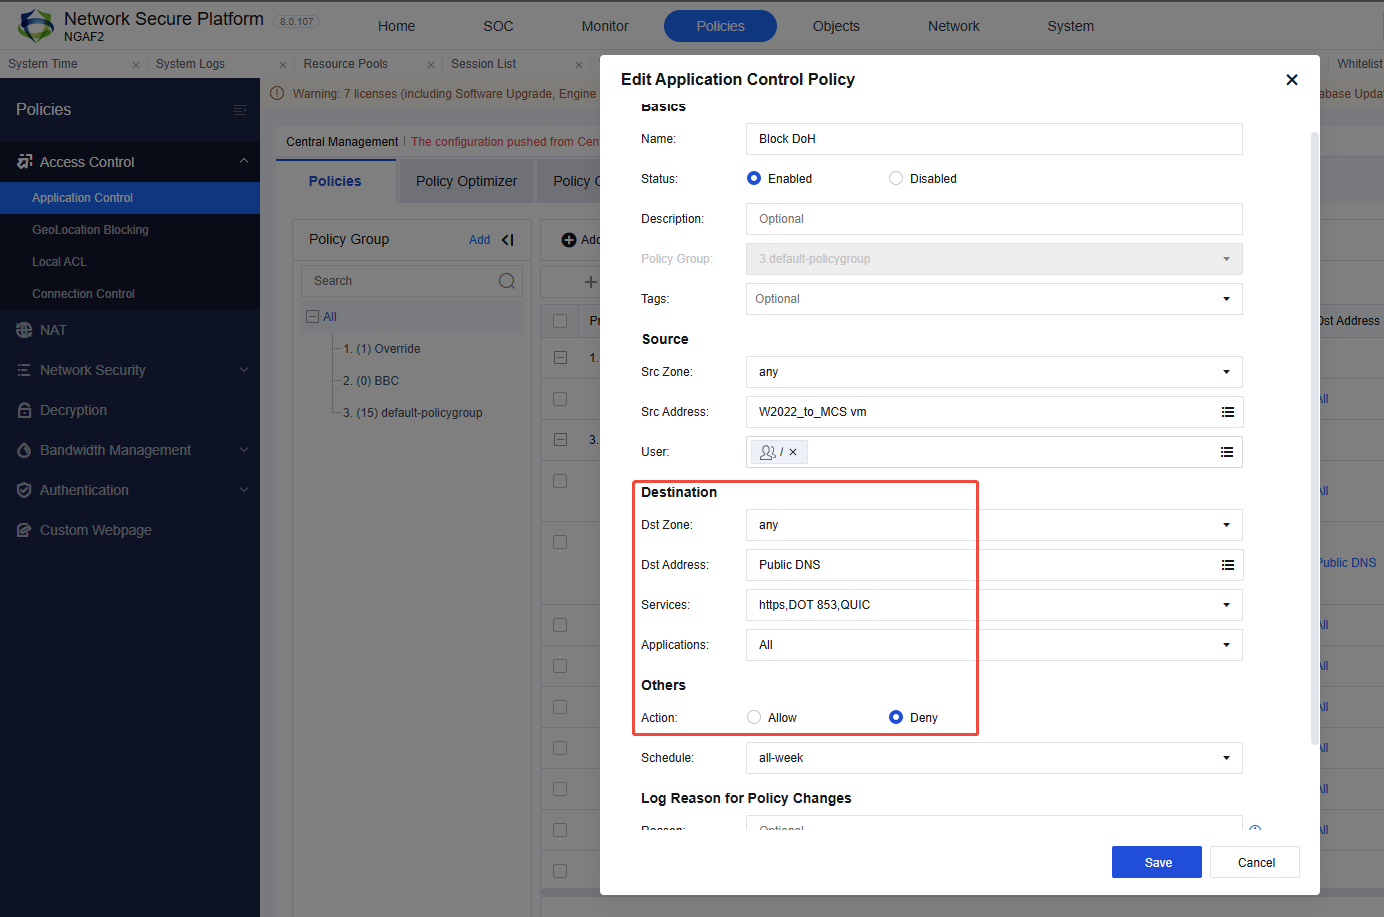1384x917 pixels.
Task: Open the Applications dropdown
Action: click(994, 645)
